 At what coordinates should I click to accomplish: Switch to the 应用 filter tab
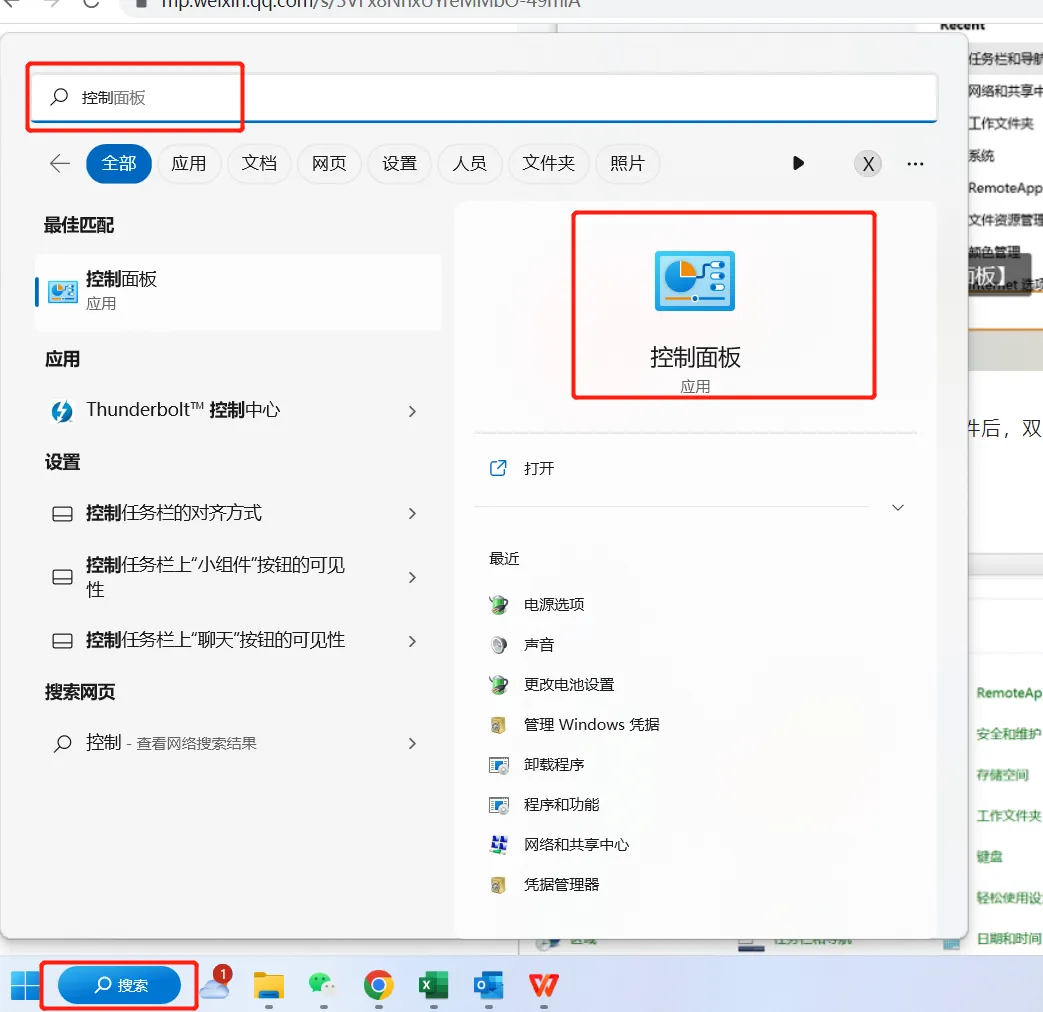click(x=189, y=164)
